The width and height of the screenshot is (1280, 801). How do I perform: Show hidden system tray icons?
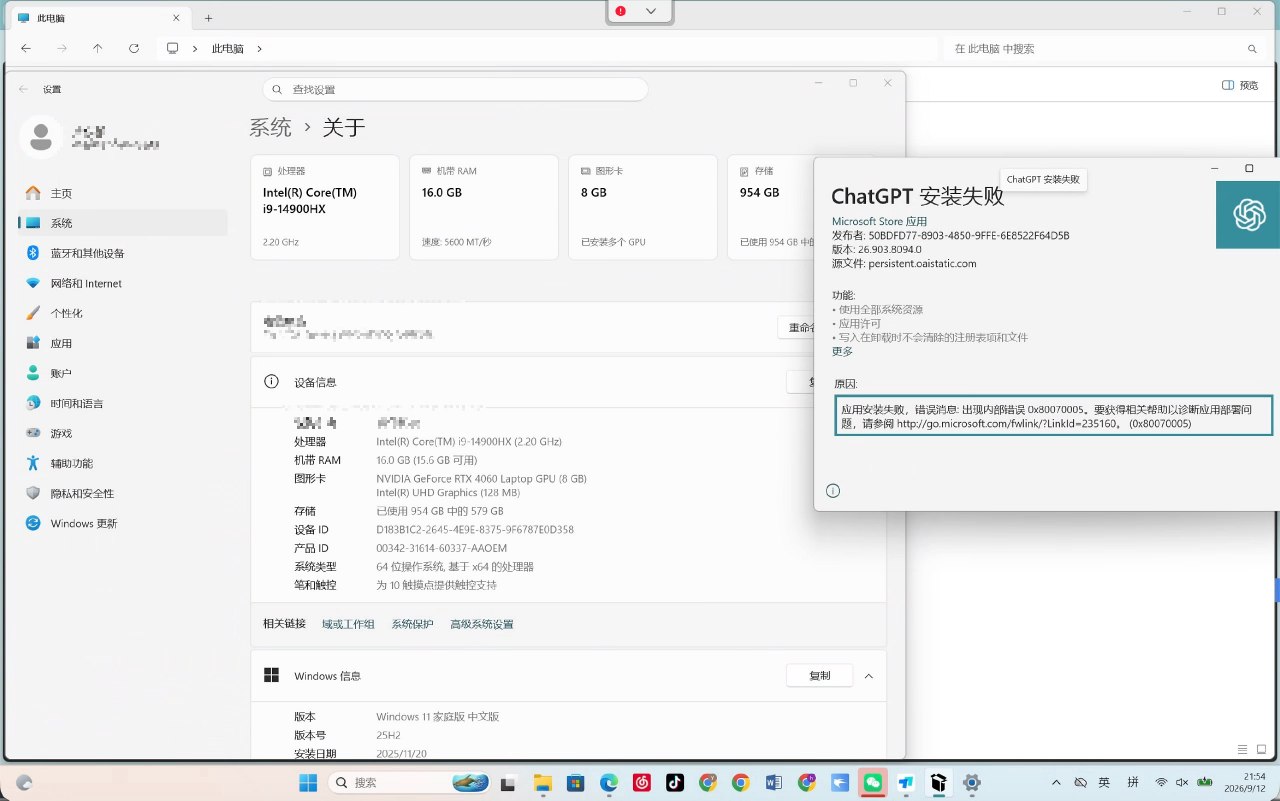click(x=1056, y=783)
